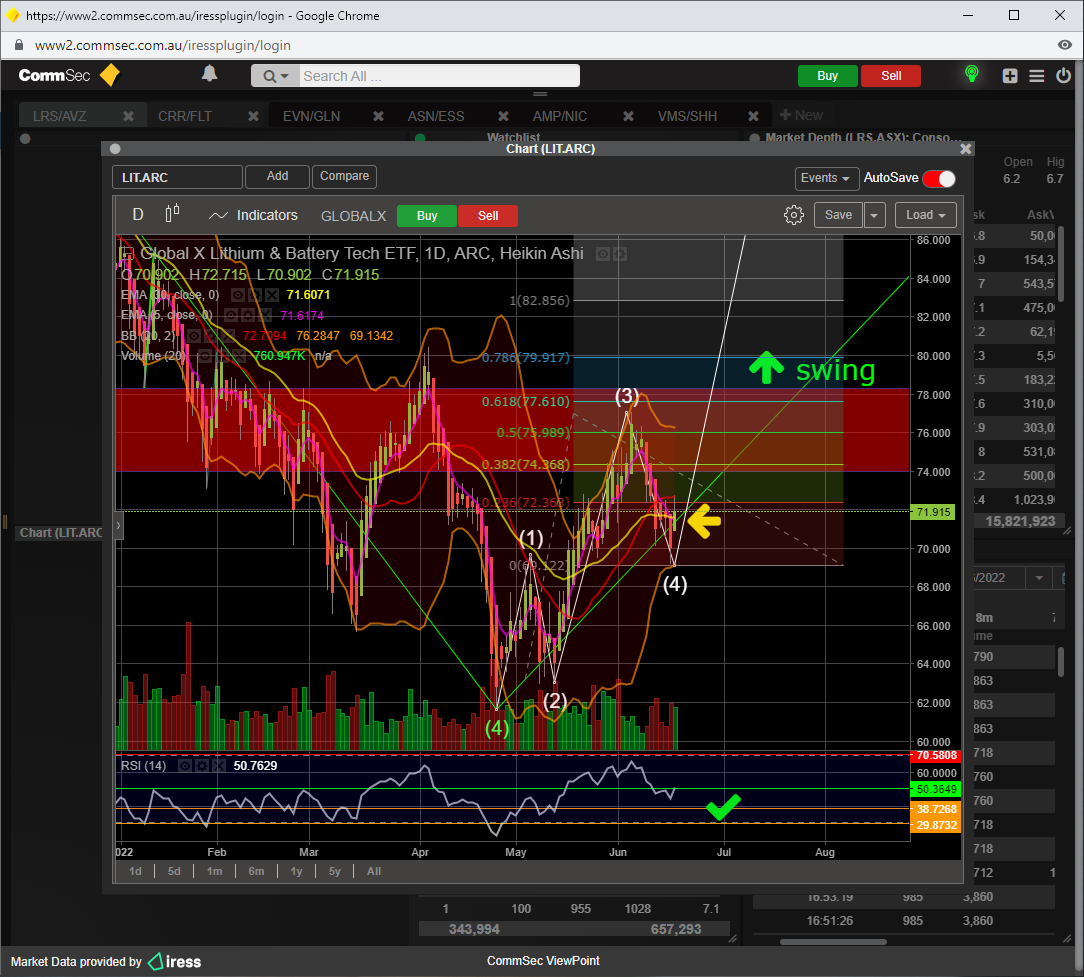1084x977 pixels.
Task: Click the CommSec diamond logo
Action: pyautogui.click(x=110, y=75)
